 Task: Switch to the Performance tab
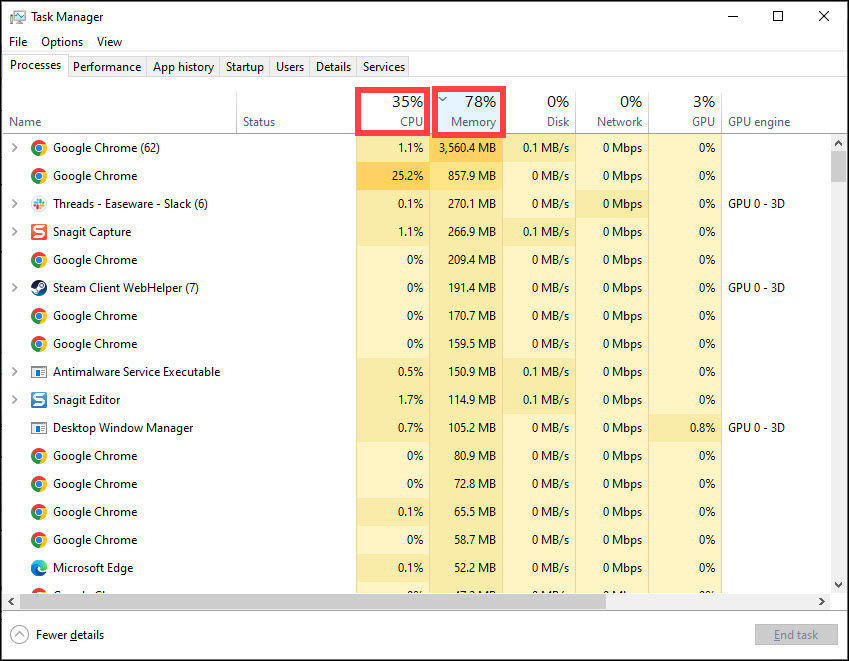click(x=107, y=66)
